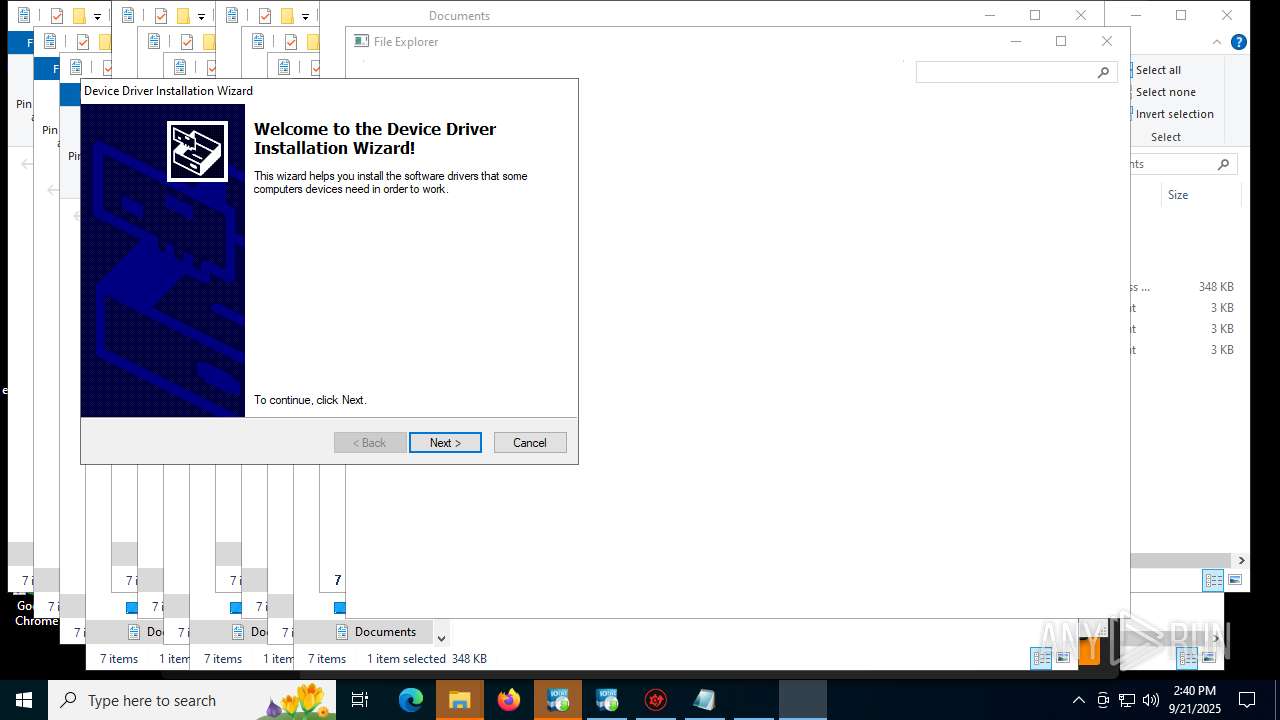Click the red gear app on taskbar
The width and height of the screenshot is (1280, 720).
tap(656, 700)
